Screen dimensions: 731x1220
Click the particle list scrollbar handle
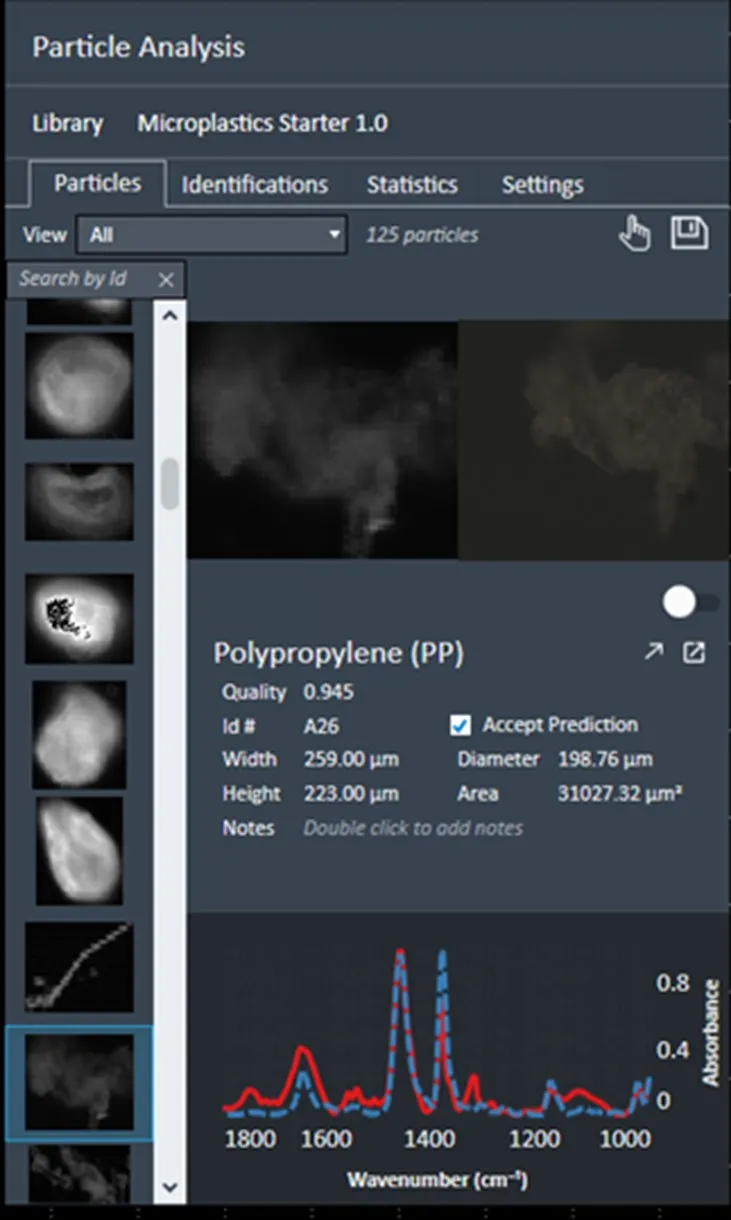pos(169,483)
